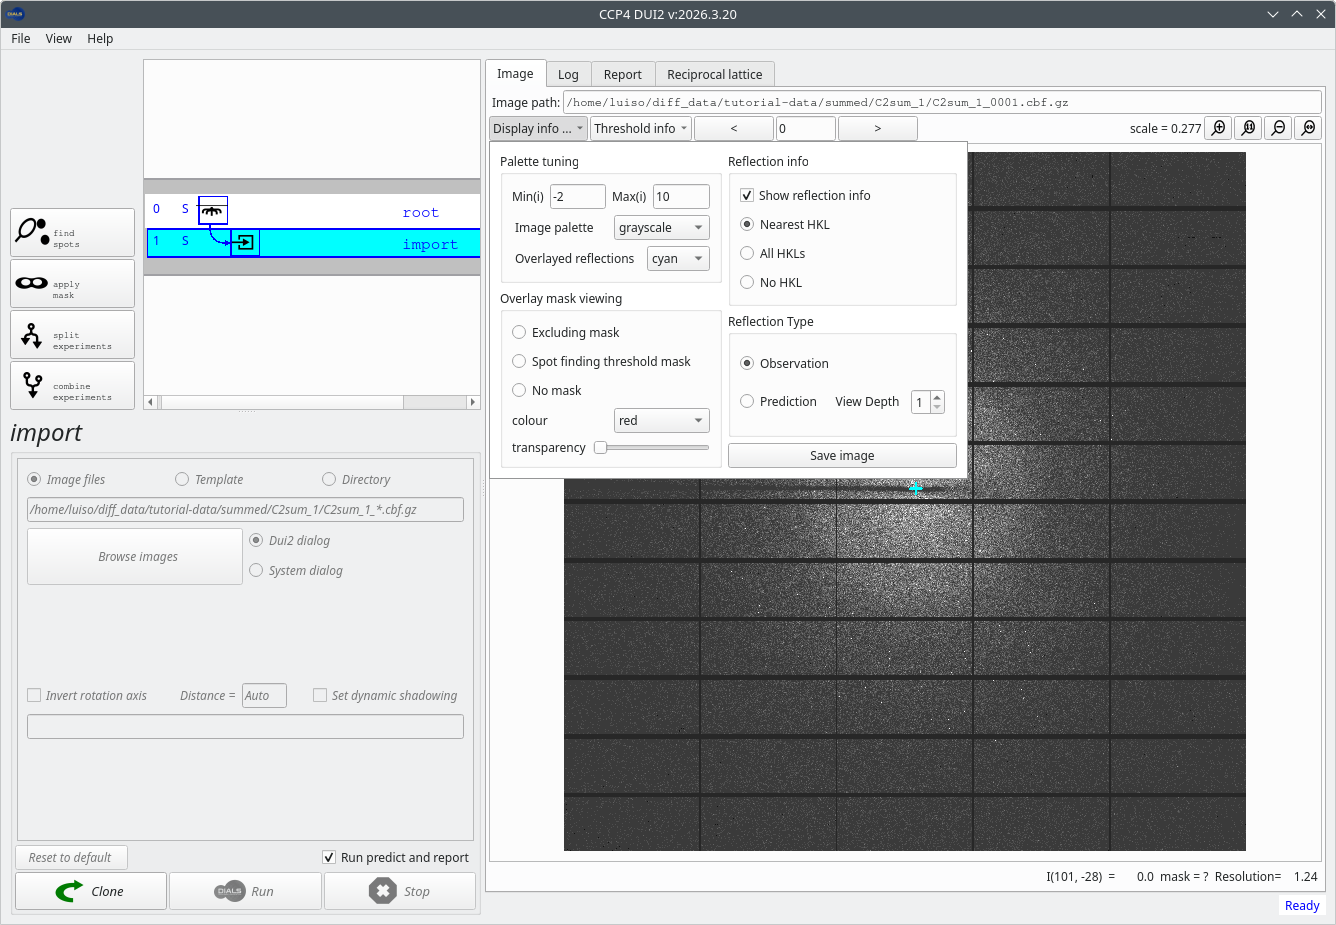The width and height of the screenshot is (1336, 925).
Task: Collapse the Display info dropdown
Action: 538,128
